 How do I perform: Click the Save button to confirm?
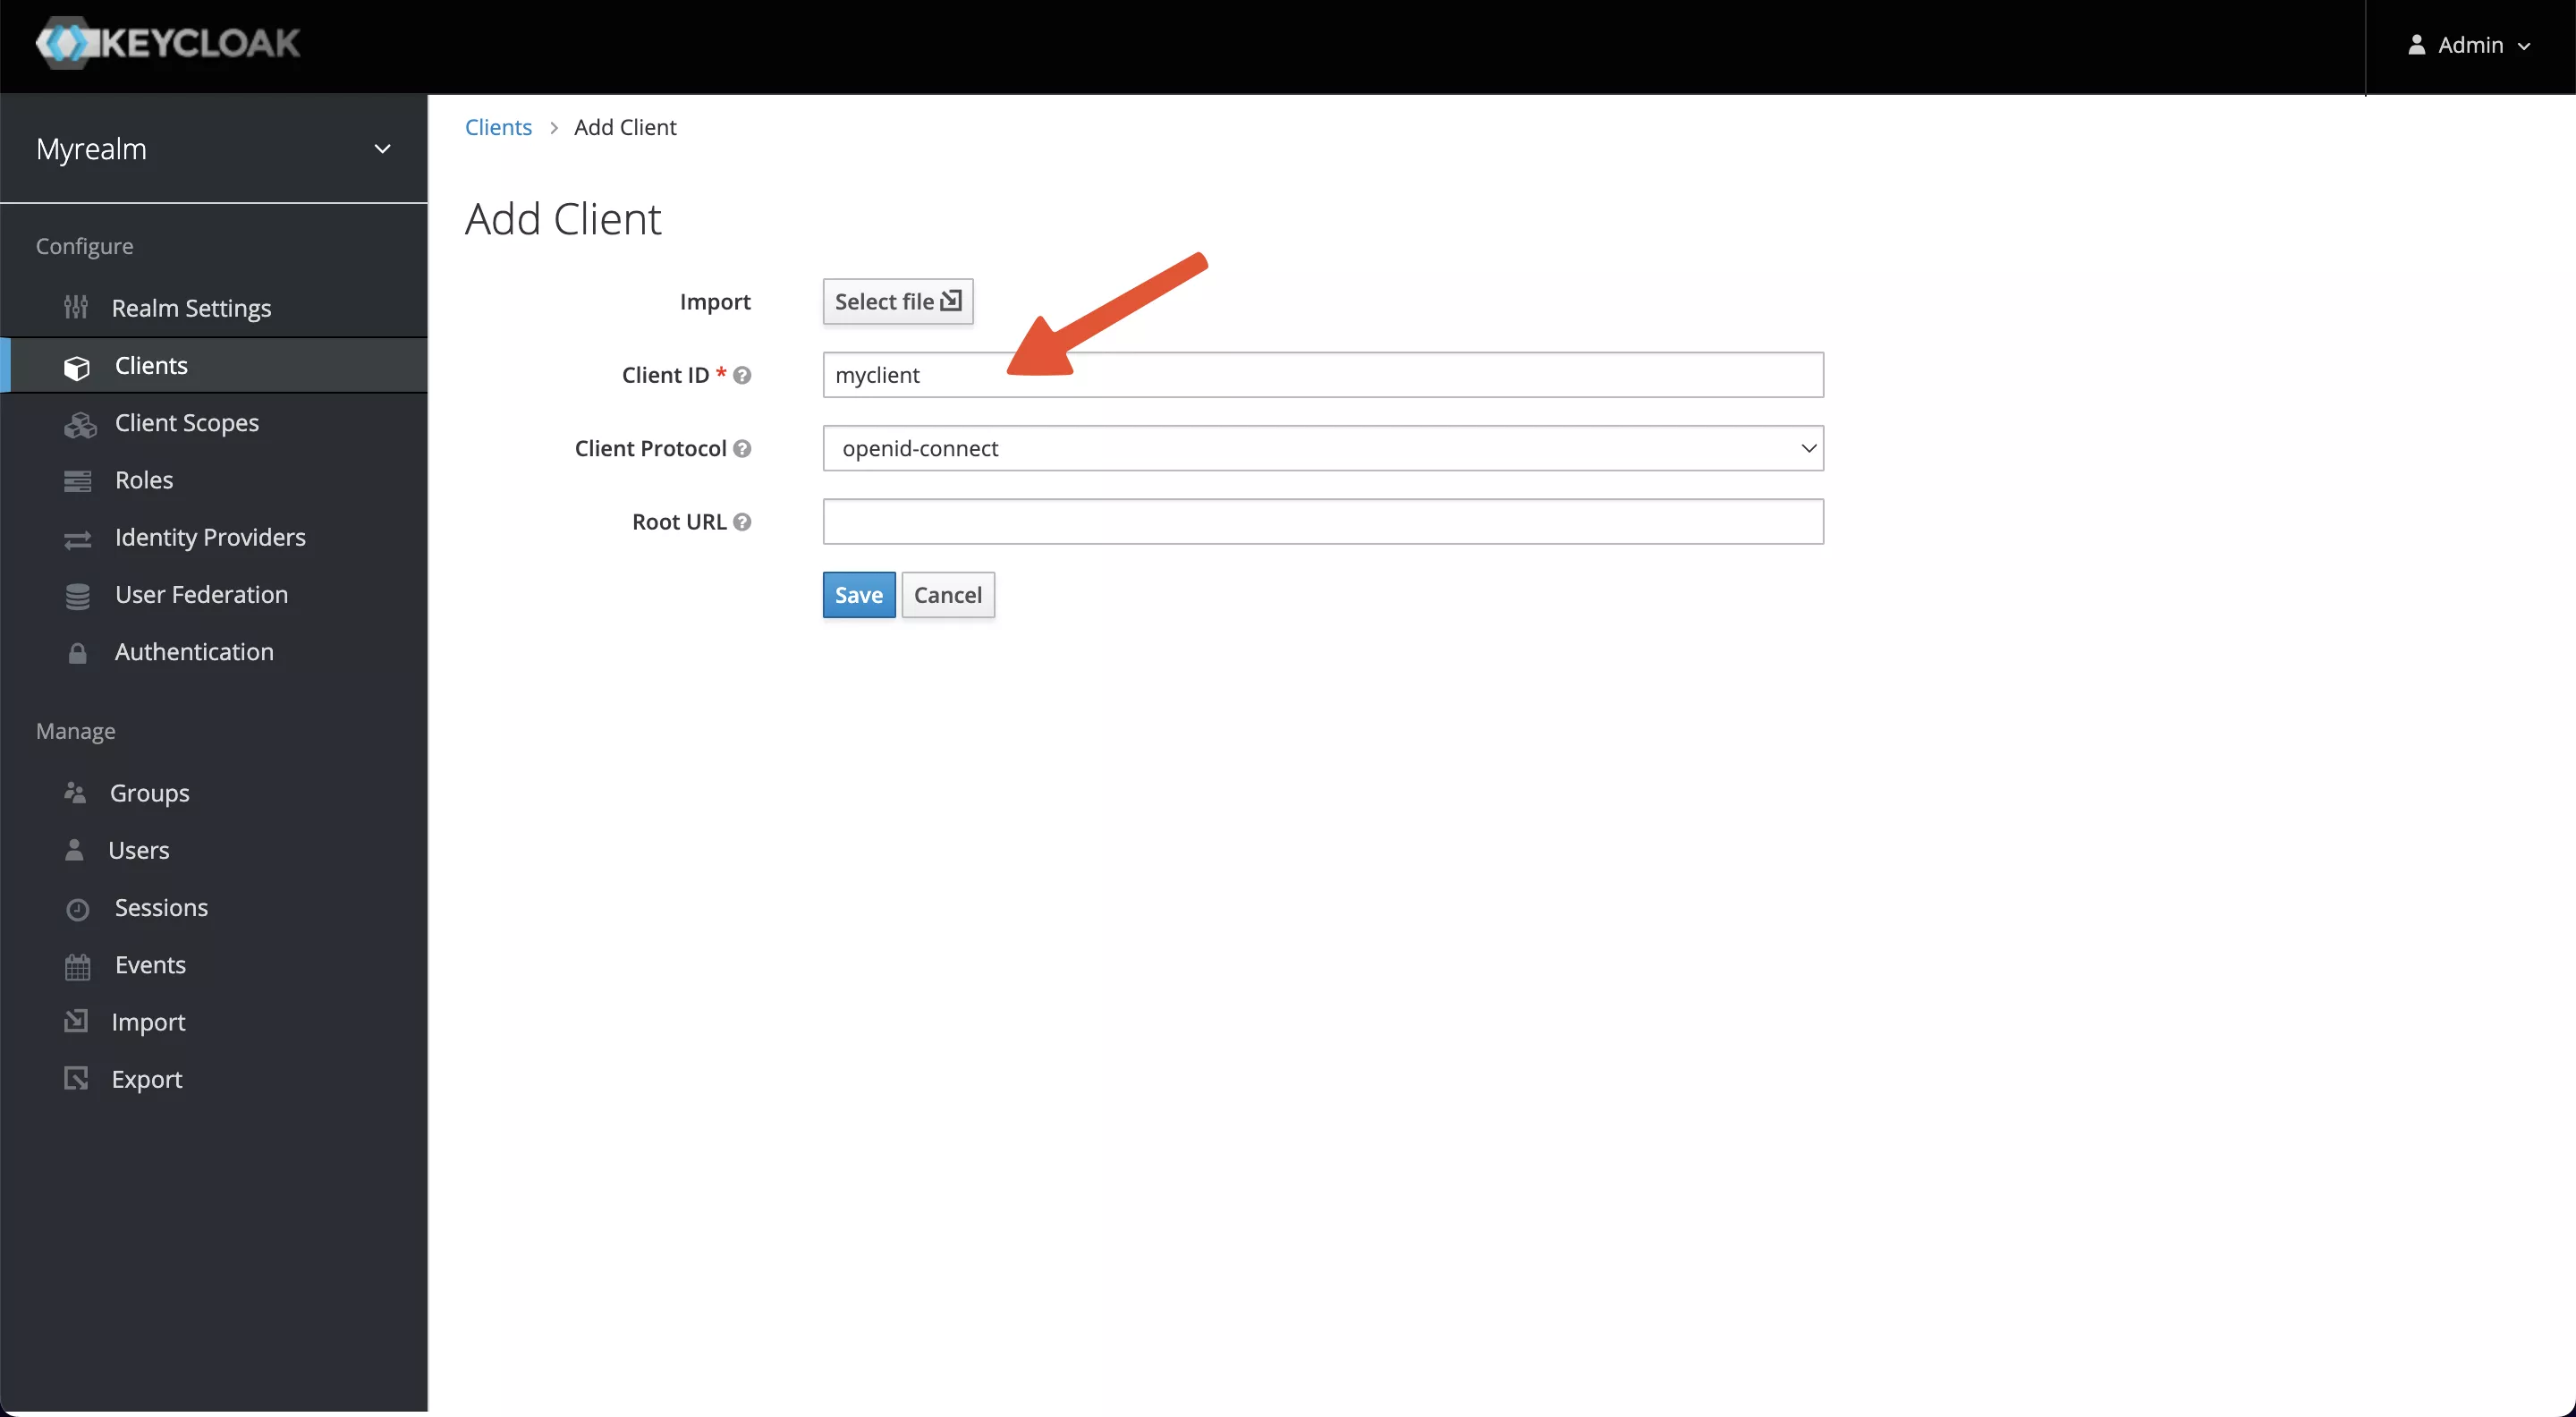[x=858, y=595]
